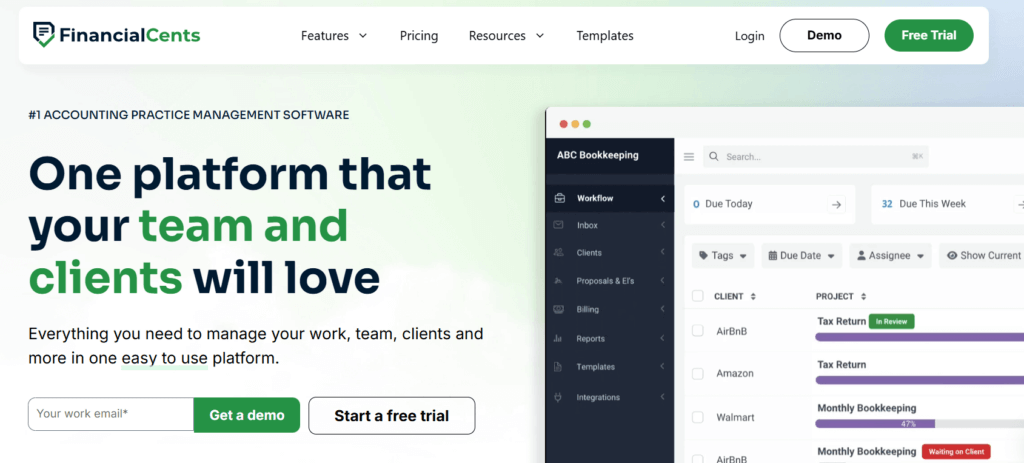Viewport: 1024px width, 463px height.
Task: Click the arrow icon in Due Today card
Action: (837, 204)
